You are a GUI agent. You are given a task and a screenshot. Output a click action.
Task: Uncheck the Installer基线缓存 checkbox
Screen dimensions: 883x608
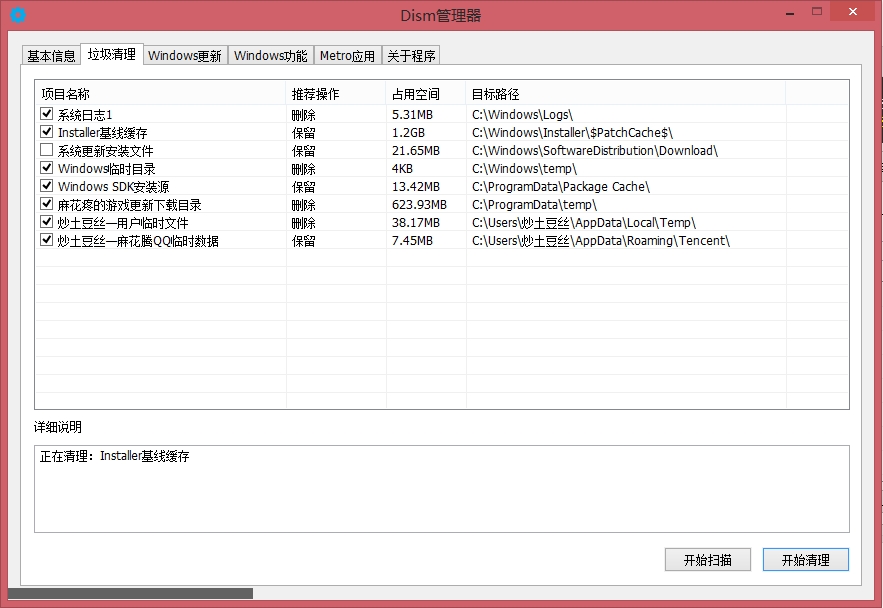46,132
